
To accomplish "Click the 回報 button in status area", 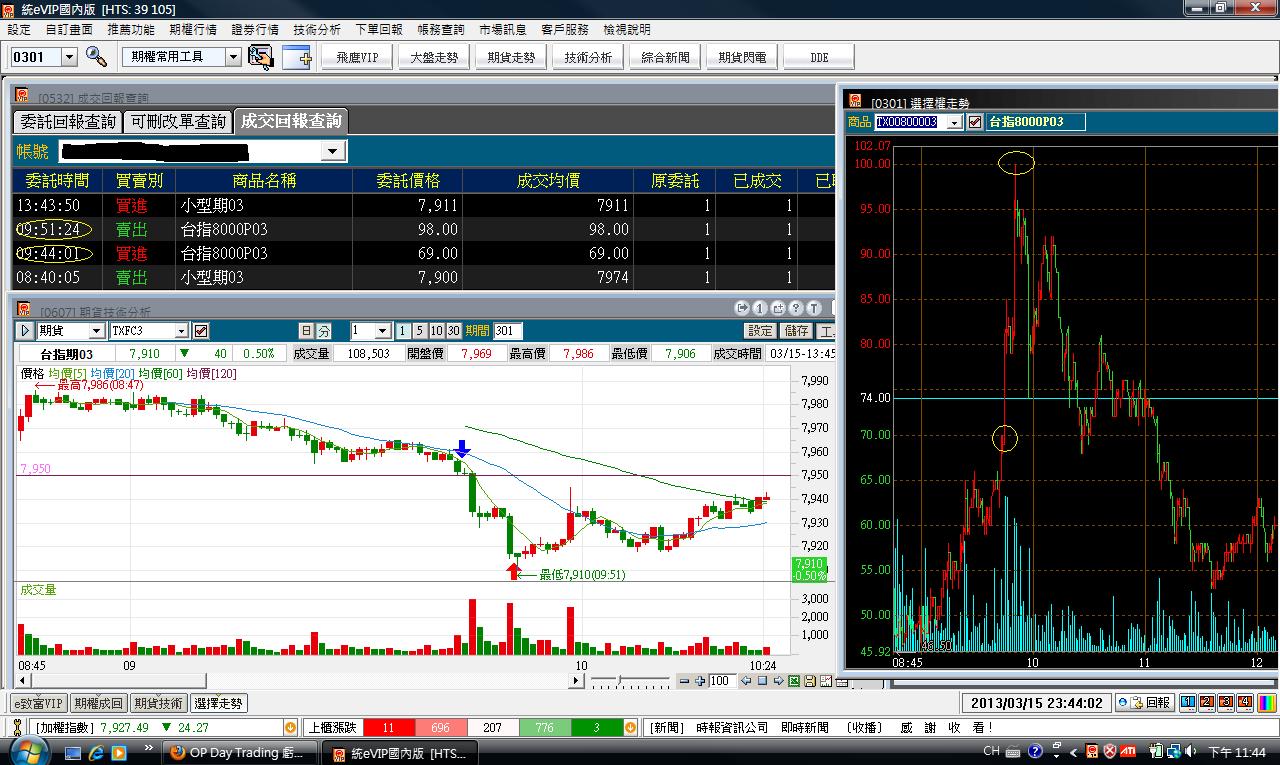I will coord(1144,702).
